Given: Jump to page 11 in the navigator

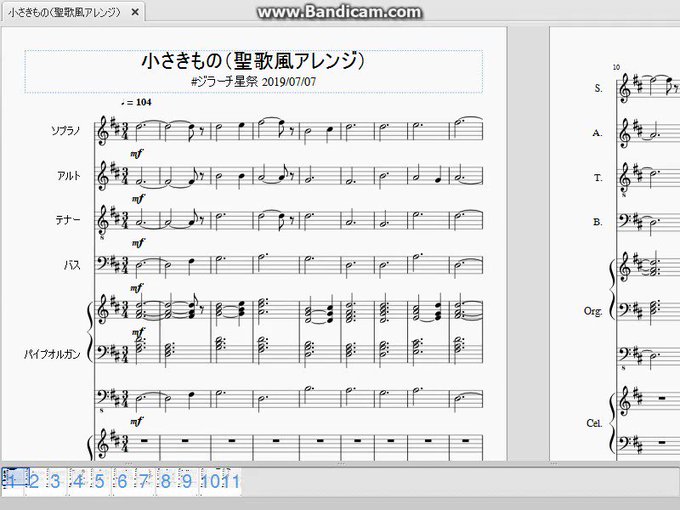Looking at the screenshot, I should [x=231, y=481].
